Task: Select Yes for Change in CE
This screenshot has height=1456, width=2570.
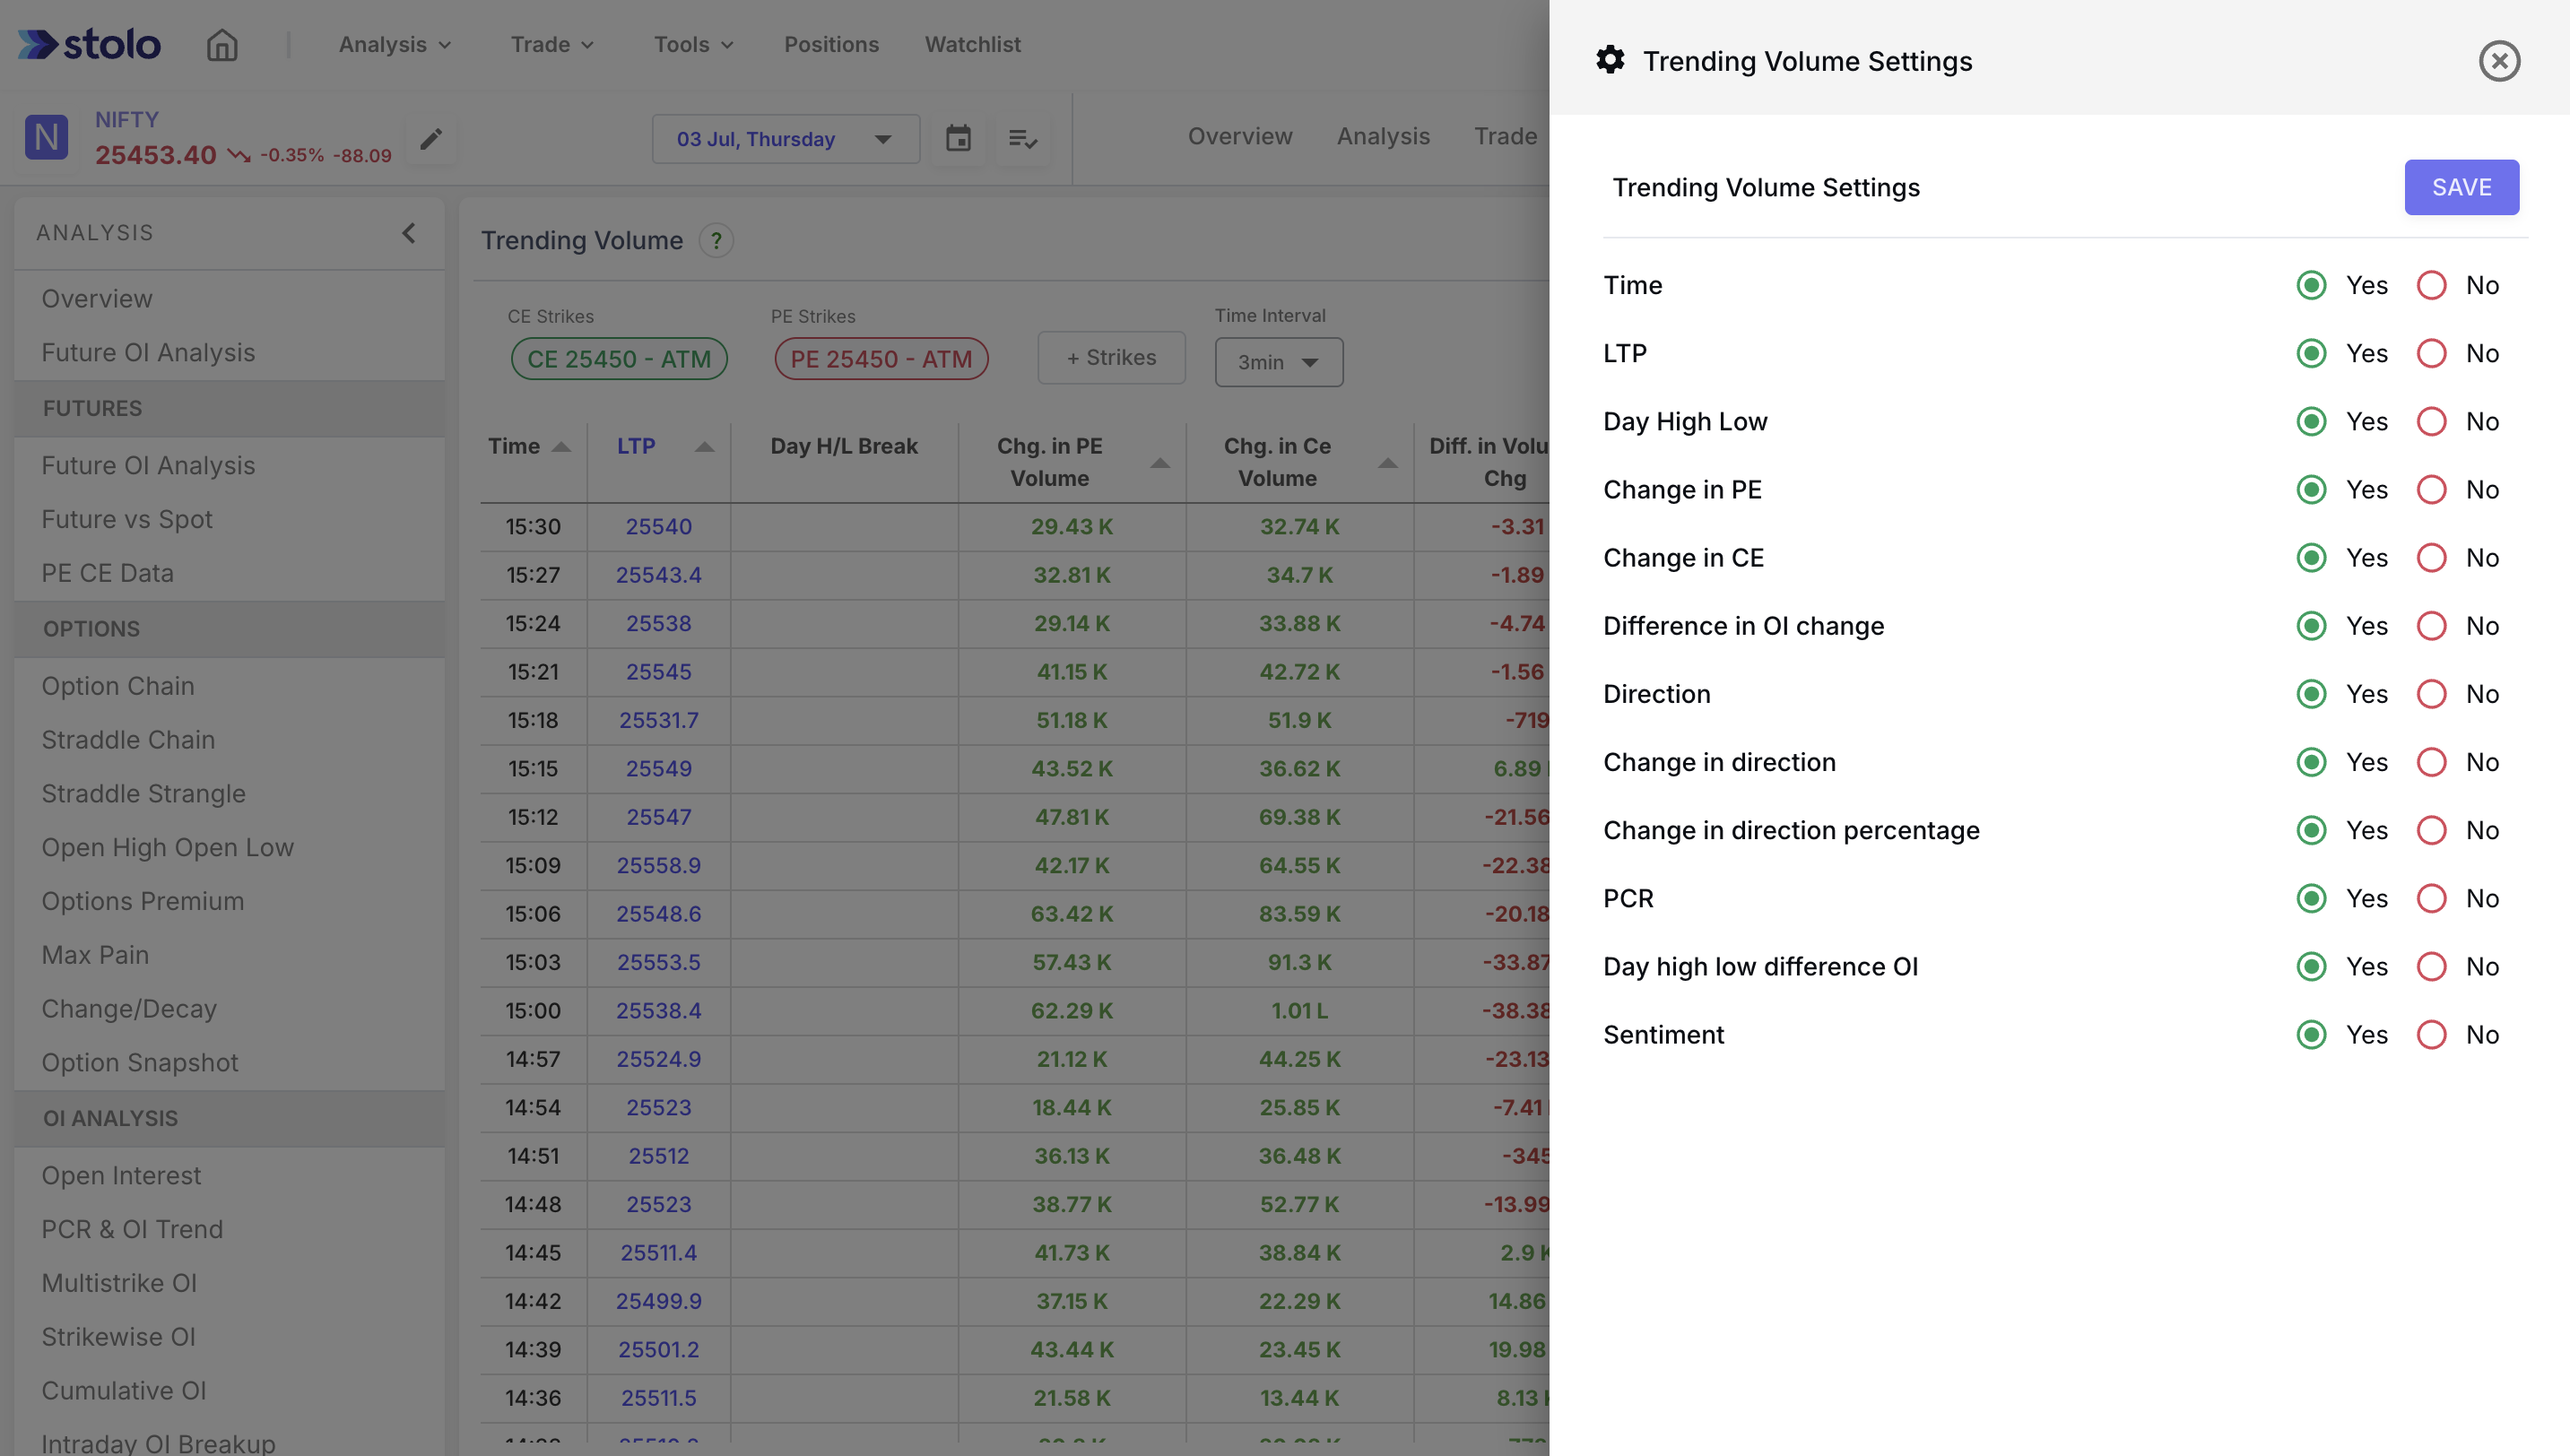Action: pos(2311,558)
